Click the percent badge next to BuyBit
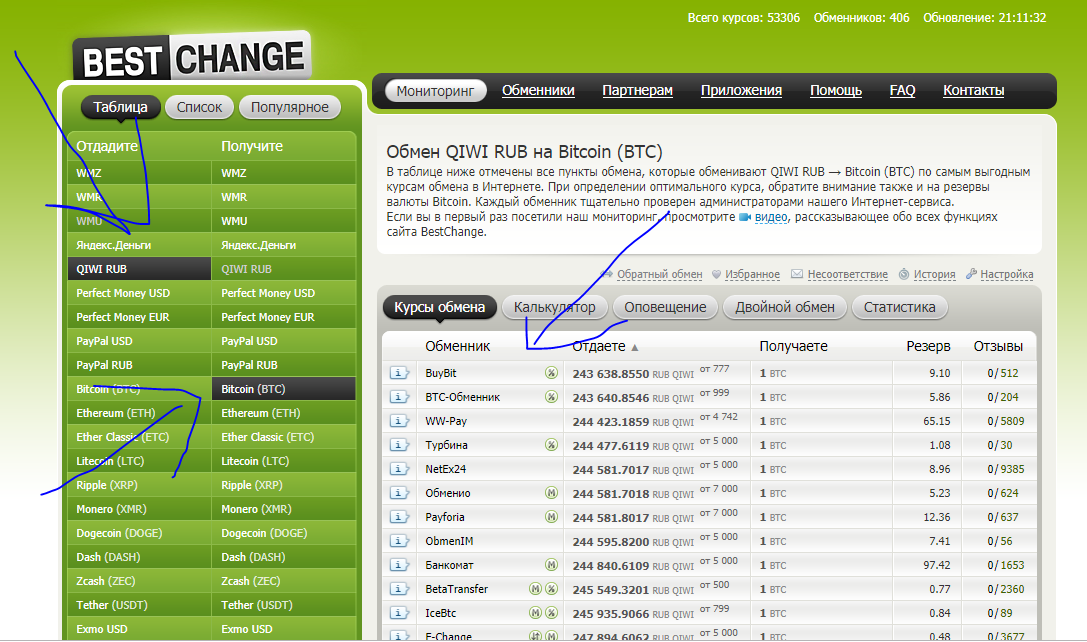The height and width of the screenshot is (642, 1087). 551,373
